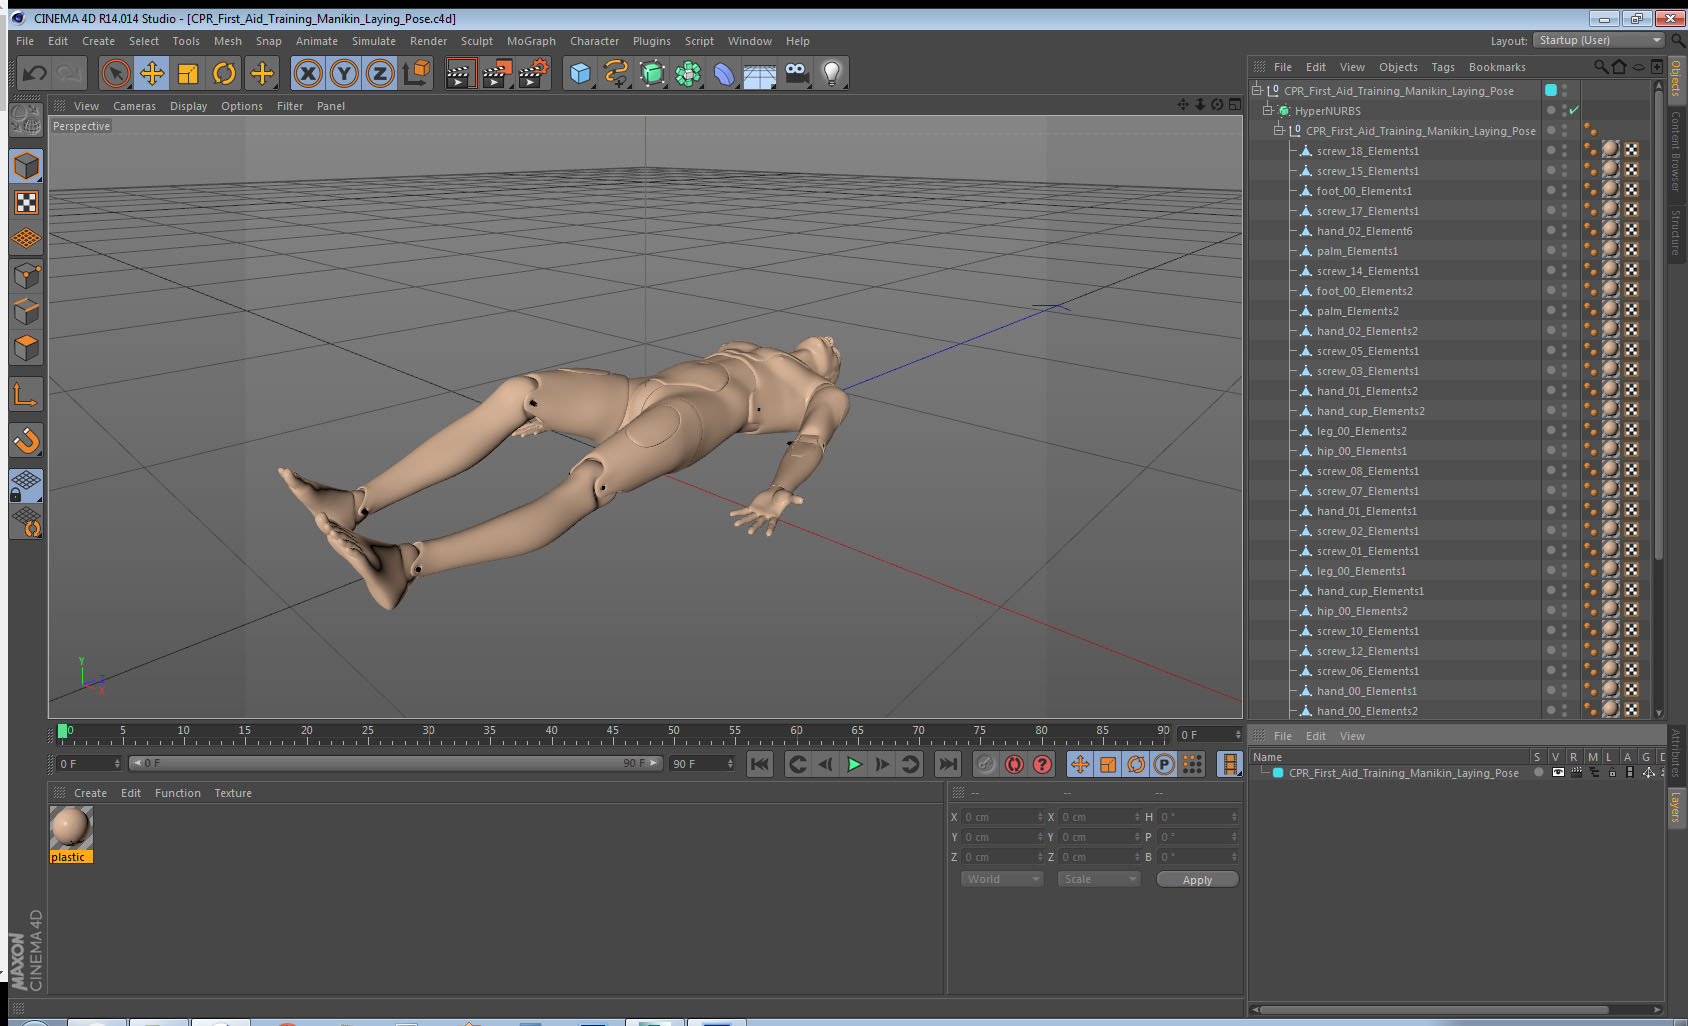Open the spline pen tools icon
1688x1026 pixels.
click(x=616, y=73)
